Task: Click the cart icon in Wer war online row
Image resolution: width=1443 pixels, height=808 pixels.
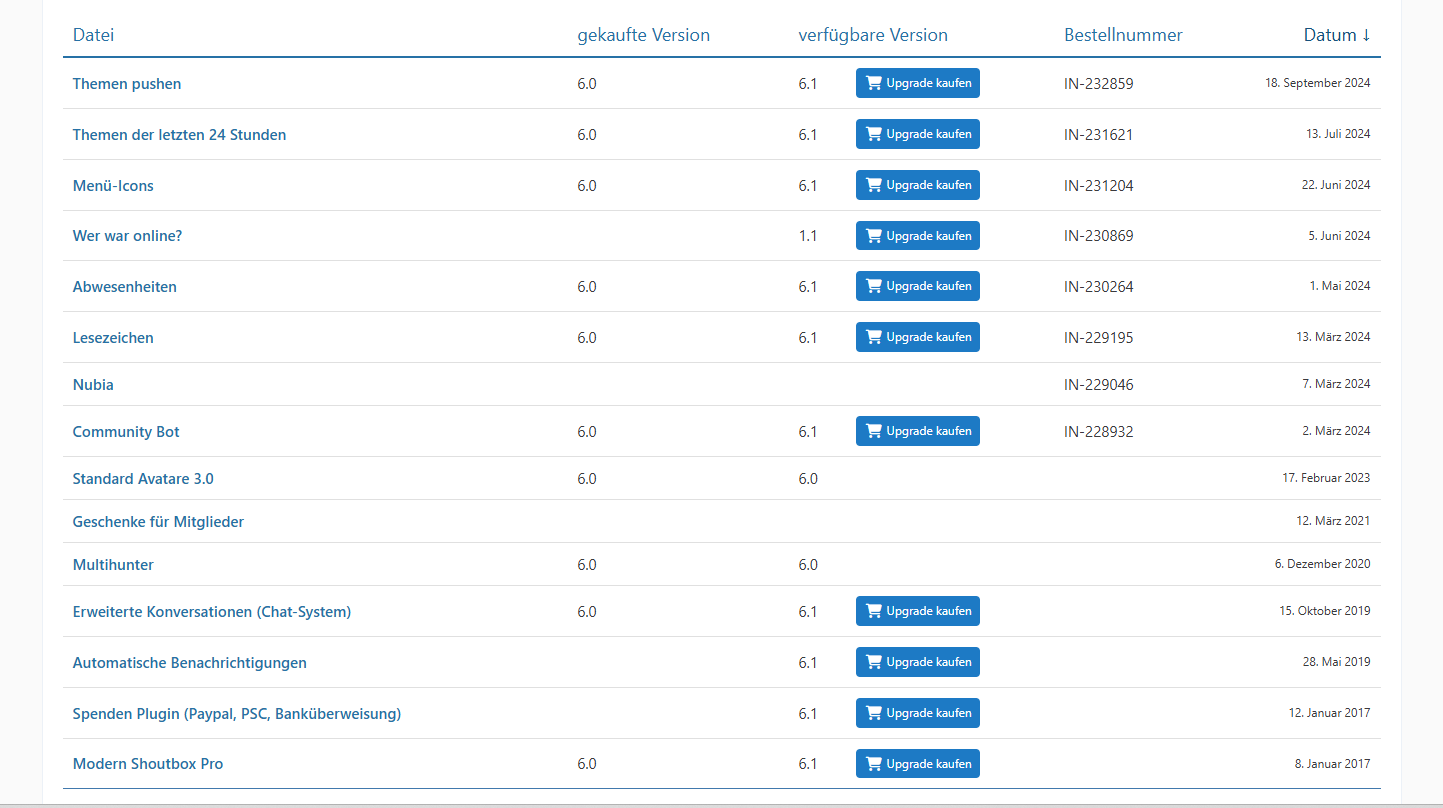Action: [874, 237]
